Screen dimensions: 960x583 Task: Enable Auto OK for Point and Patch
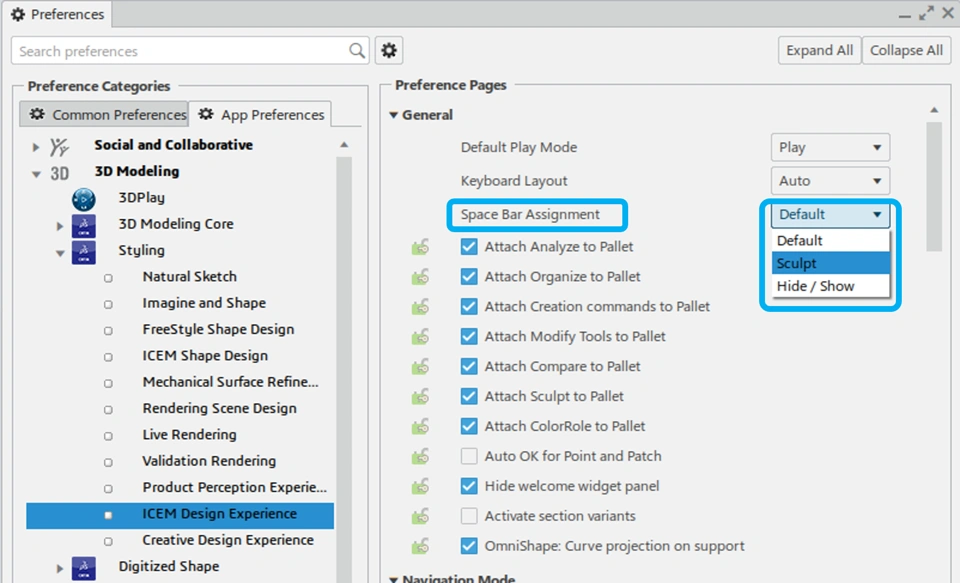click(469, 456)
